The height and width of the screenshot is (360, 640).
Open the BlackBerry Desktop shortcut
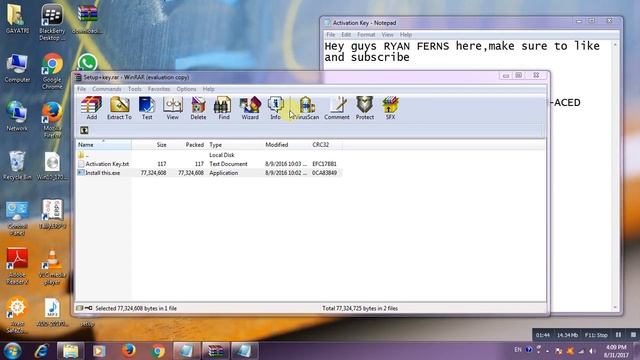coord(52,22)
